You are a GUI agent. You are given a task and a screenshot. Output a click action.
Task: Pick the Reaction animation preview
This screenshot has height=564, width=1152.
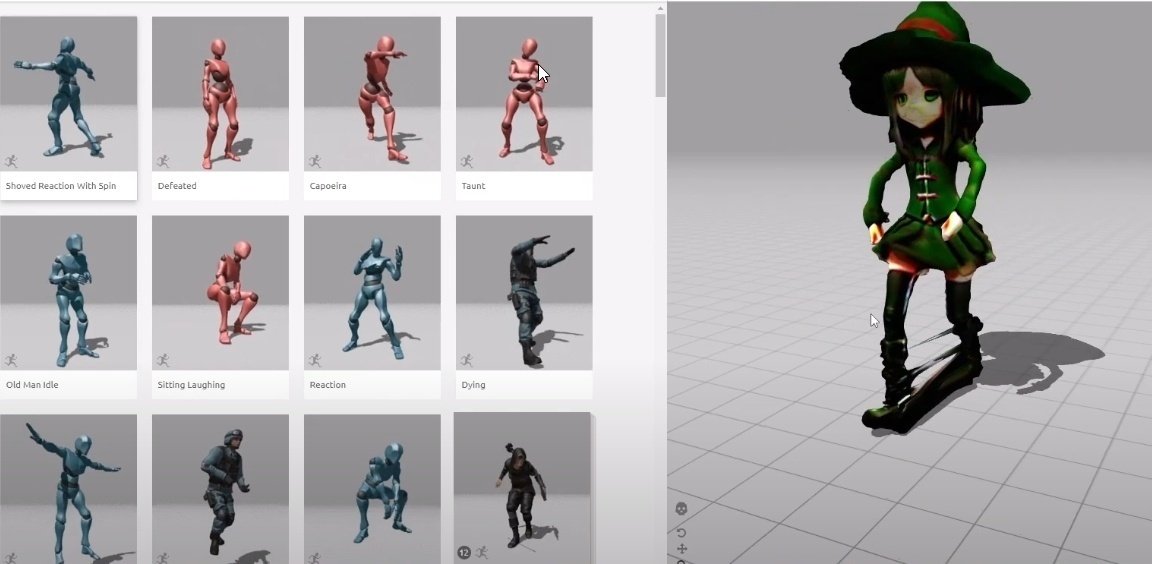(x=372, y=293)
